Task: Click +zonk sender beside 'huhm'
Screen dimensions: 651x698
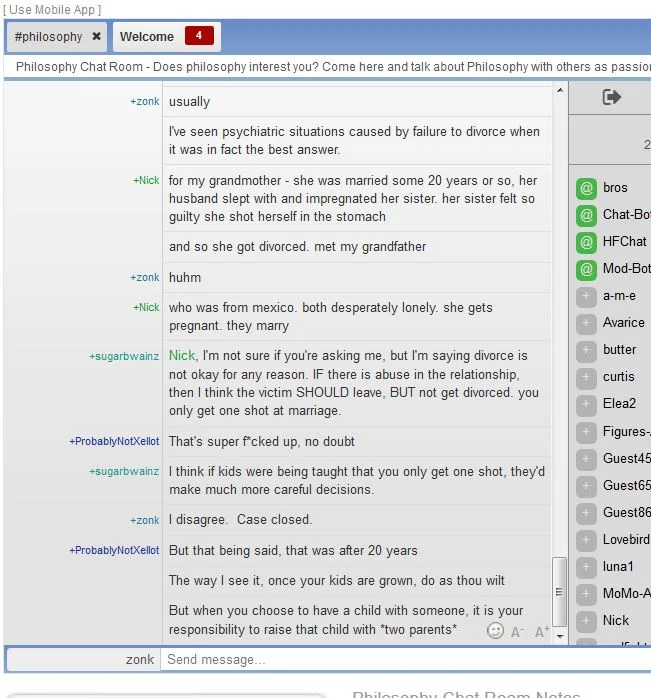Action: coord(145,277)
